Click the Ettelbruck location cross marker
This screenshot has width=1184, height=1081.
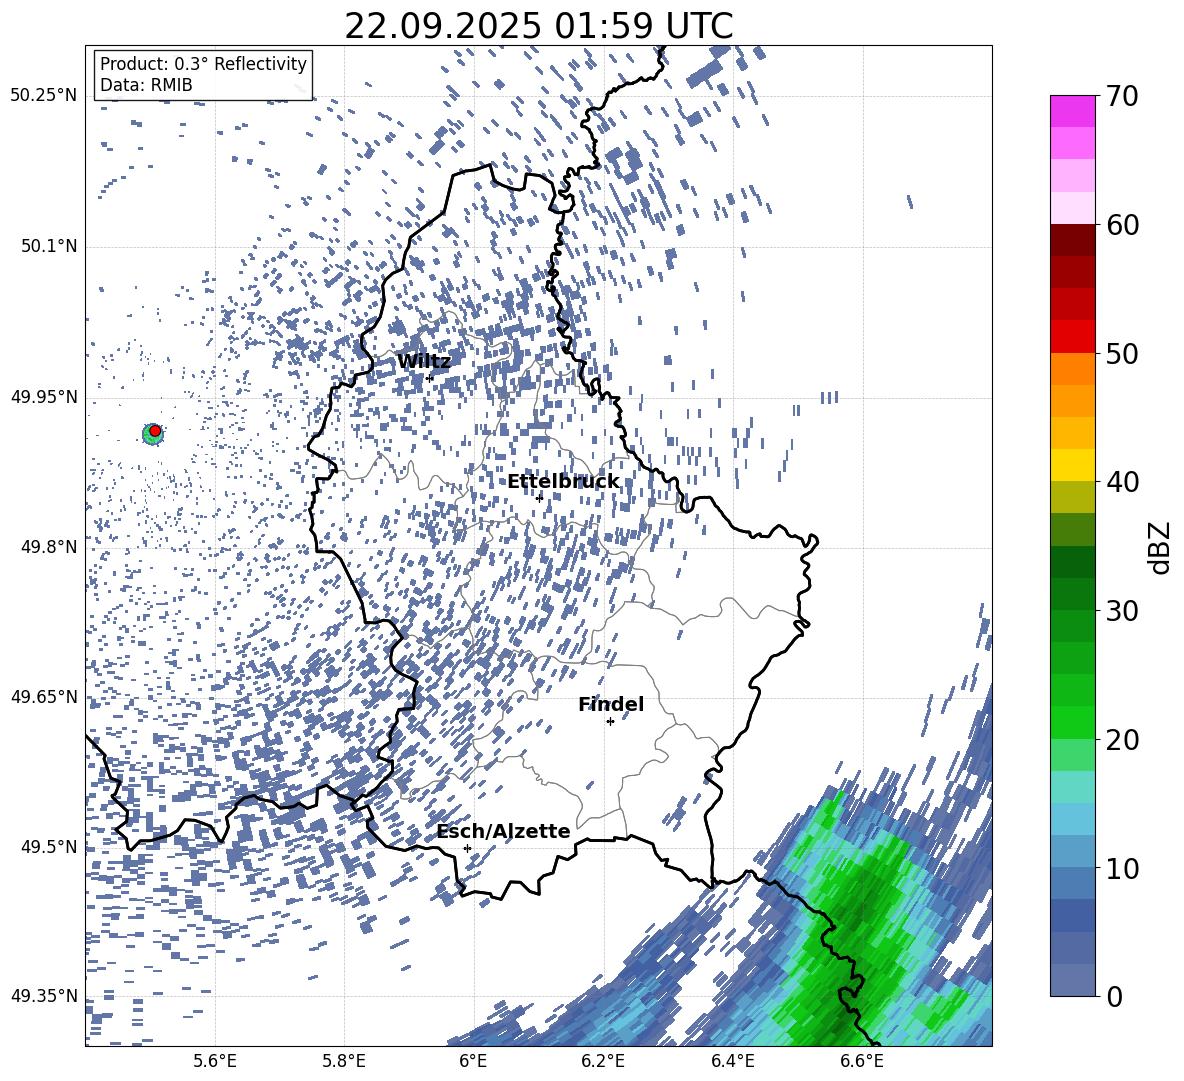click(x=539, y=498)
